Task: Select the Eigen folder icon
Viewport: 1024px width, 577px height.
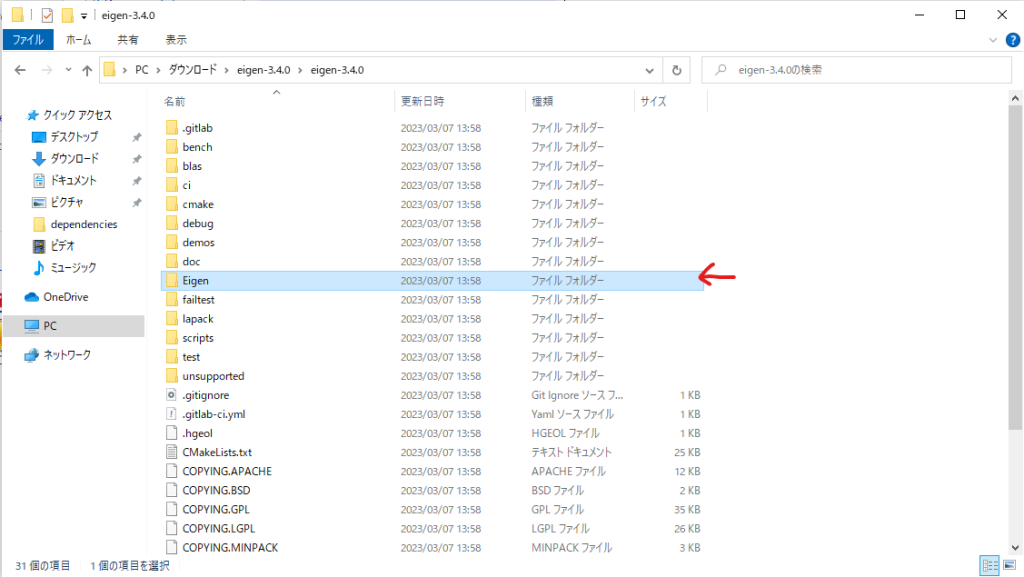Action: (x=172, y=281)
